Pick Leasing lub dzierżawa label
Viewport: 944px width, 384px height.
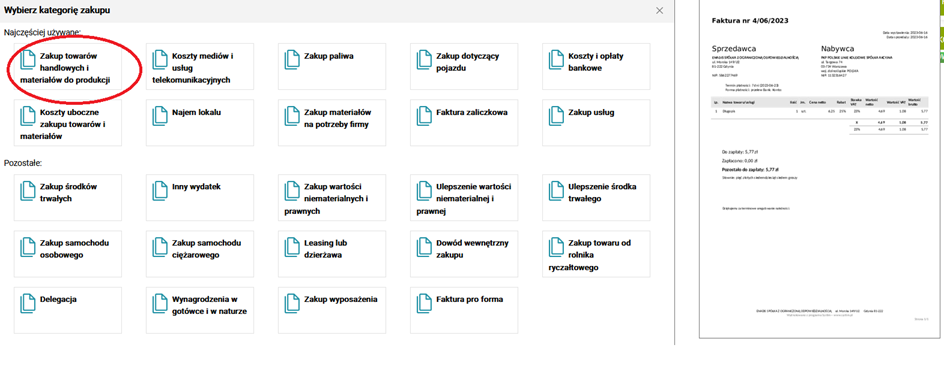pos(325,249)
